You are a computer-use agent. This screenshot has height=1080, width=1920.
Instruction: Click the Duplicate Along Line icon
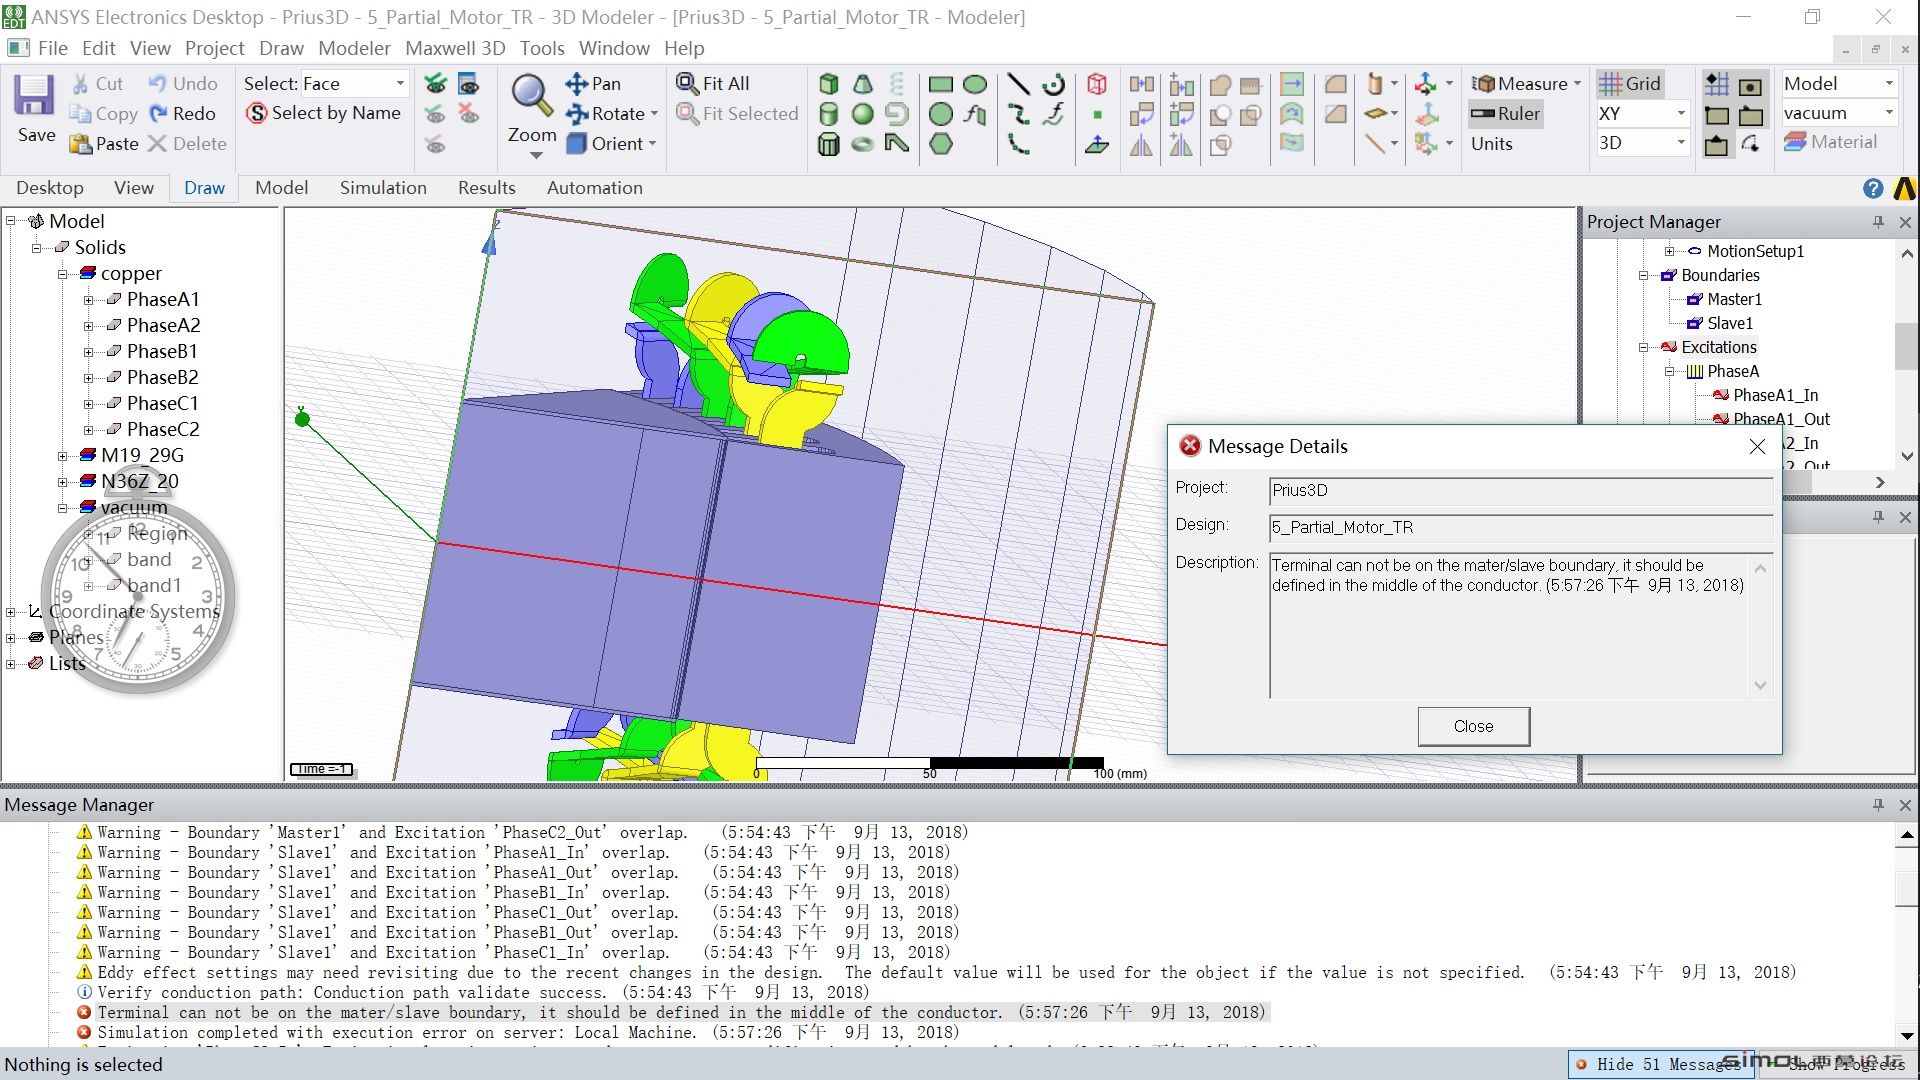point(1181,84)
